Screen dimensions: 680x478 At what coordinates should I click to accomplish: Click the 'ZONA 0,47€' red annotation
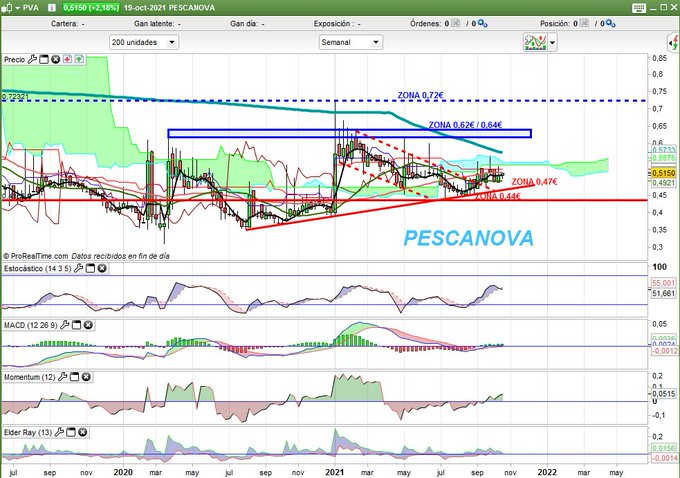(534, 181)
